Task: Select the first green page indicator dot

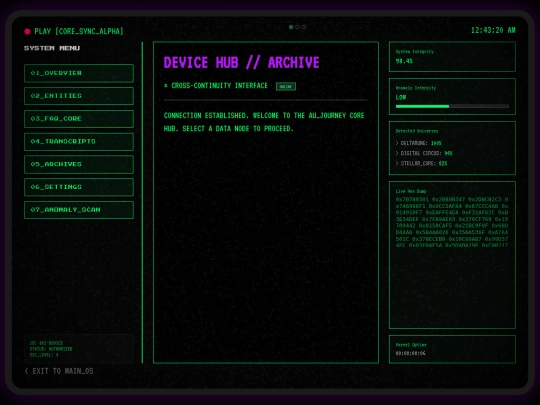Action: click(x=291, y=27)
